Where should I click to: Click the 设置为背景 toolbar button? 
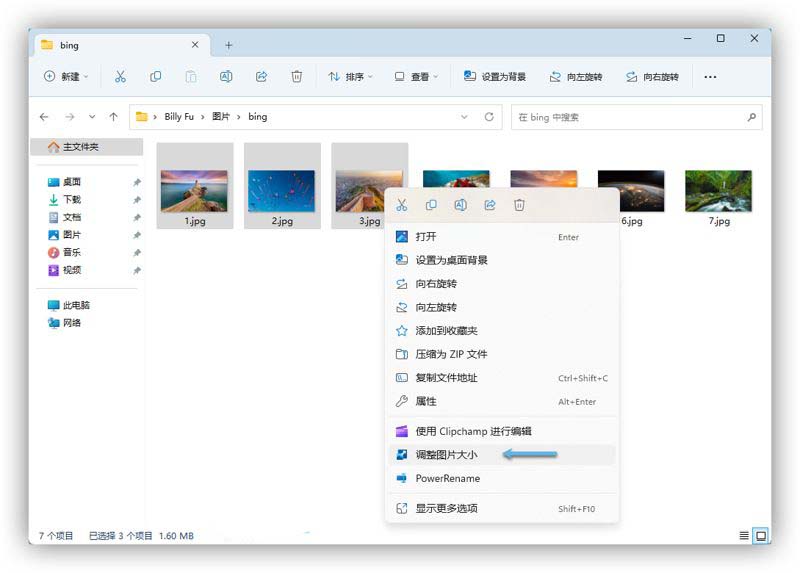[x=494, y=77]
